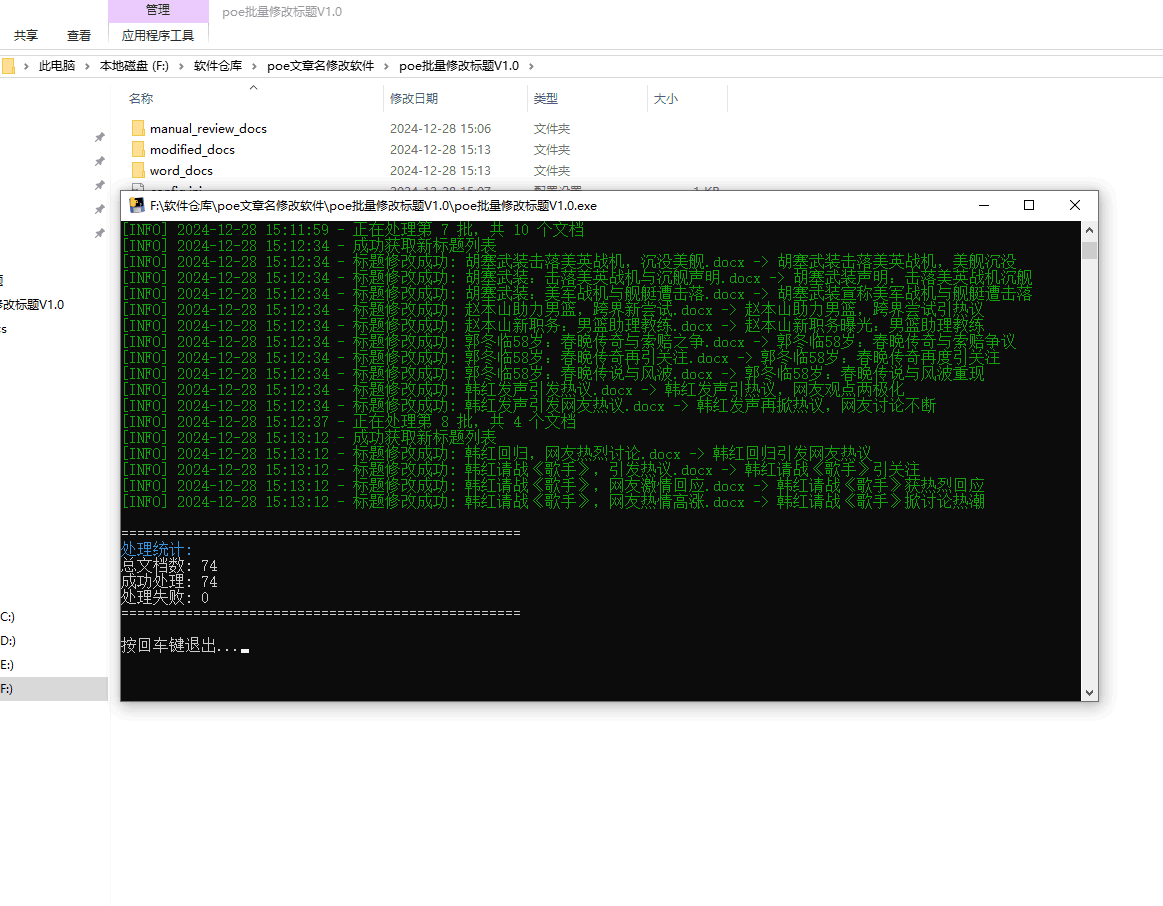
Task: Select manual_review_docs folder name
Action: tap(208, 128)
